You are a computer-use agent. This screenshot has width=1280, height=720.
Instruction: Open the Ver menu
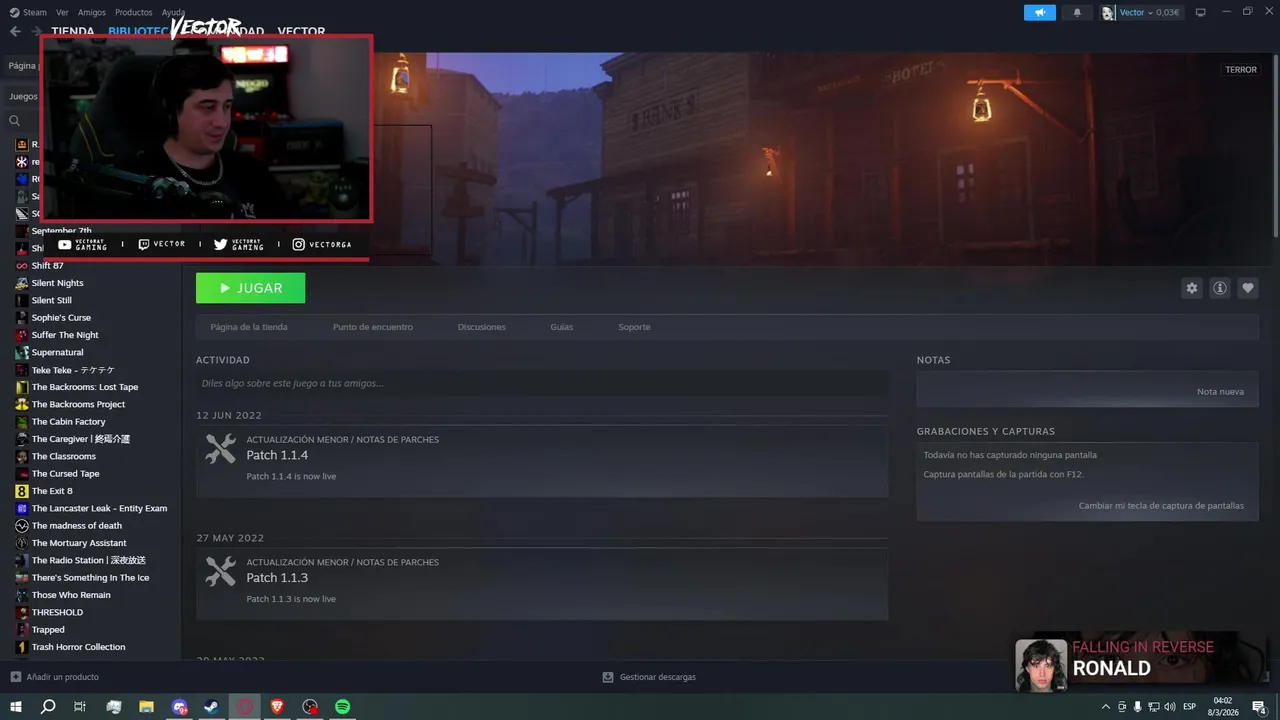point(62,13)
